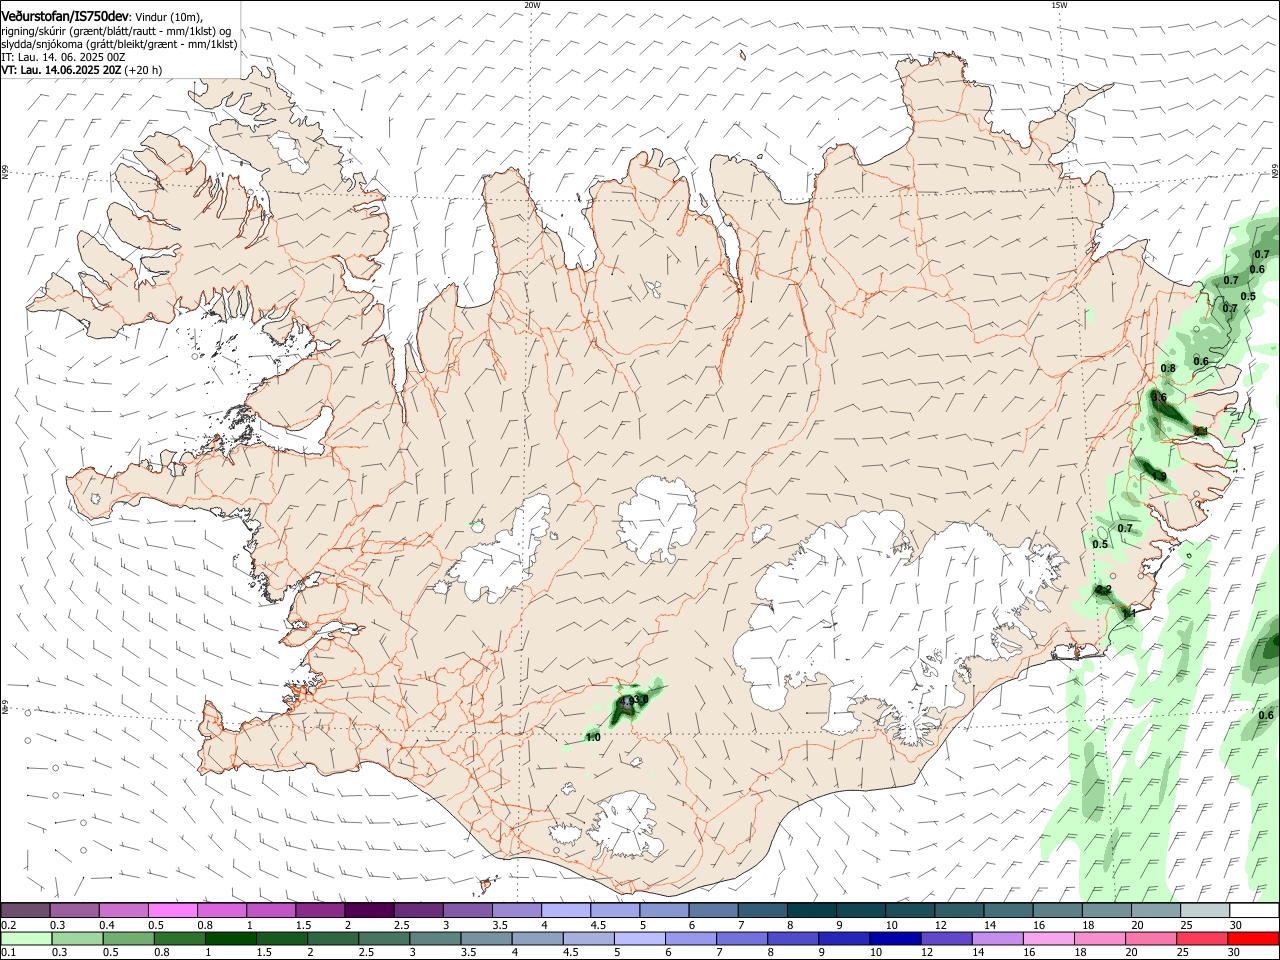Pick the light pink 16 rain legend swatch
Screen dimensions: 1280x960
click(x=1048, y=939)
